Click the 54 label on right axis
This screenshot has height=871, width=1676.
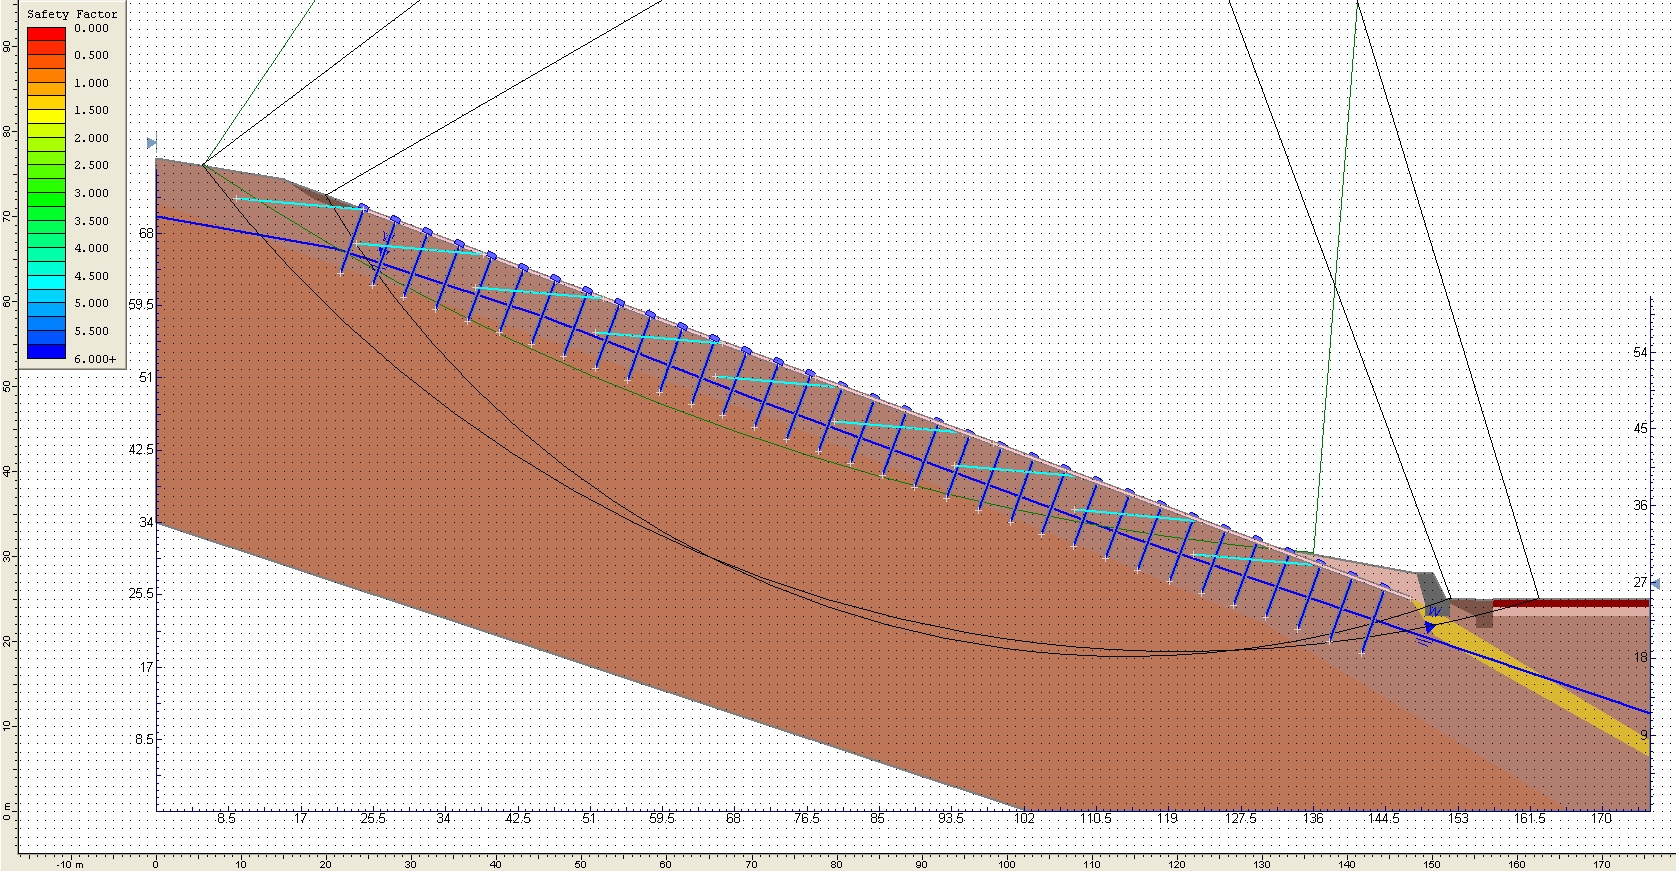pyautogui.click(x=1640, y=352)
